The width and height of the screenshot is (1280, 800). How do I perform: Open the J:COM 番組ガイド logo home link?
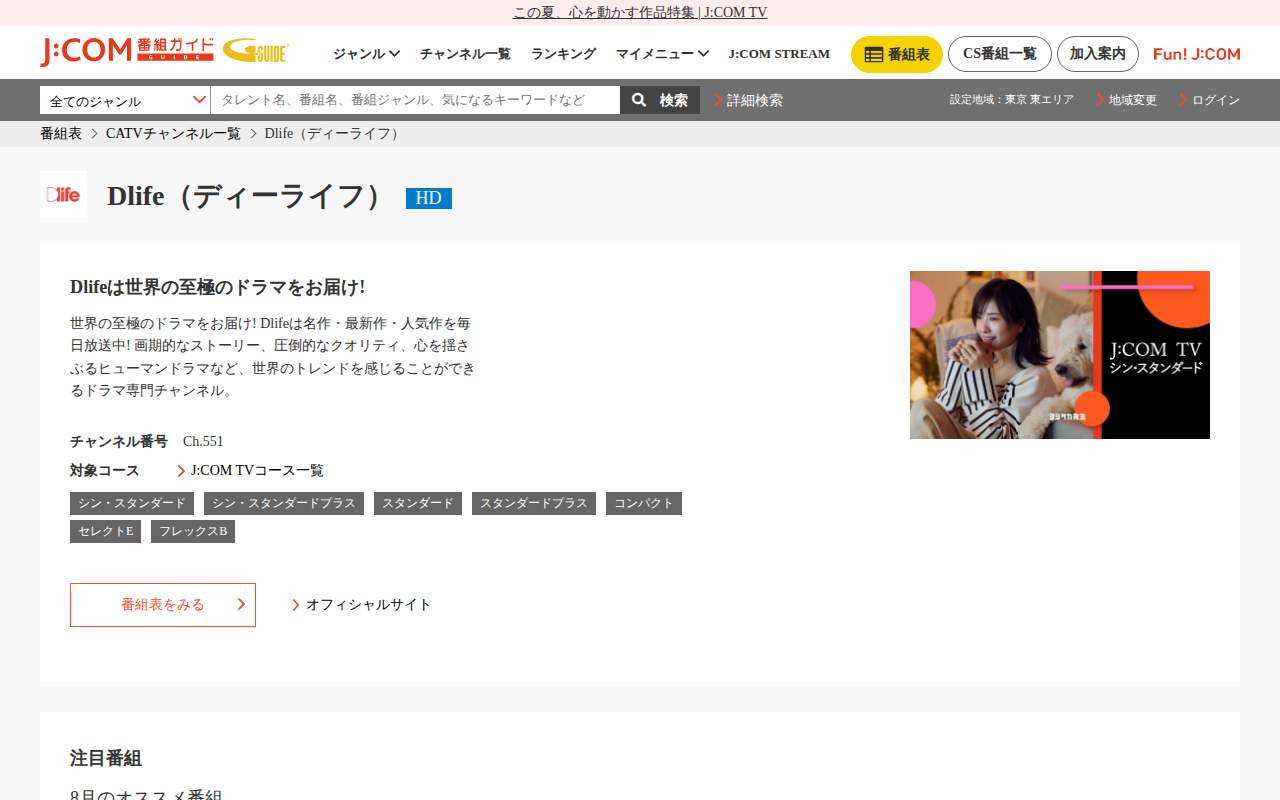(x=127, y=51)
